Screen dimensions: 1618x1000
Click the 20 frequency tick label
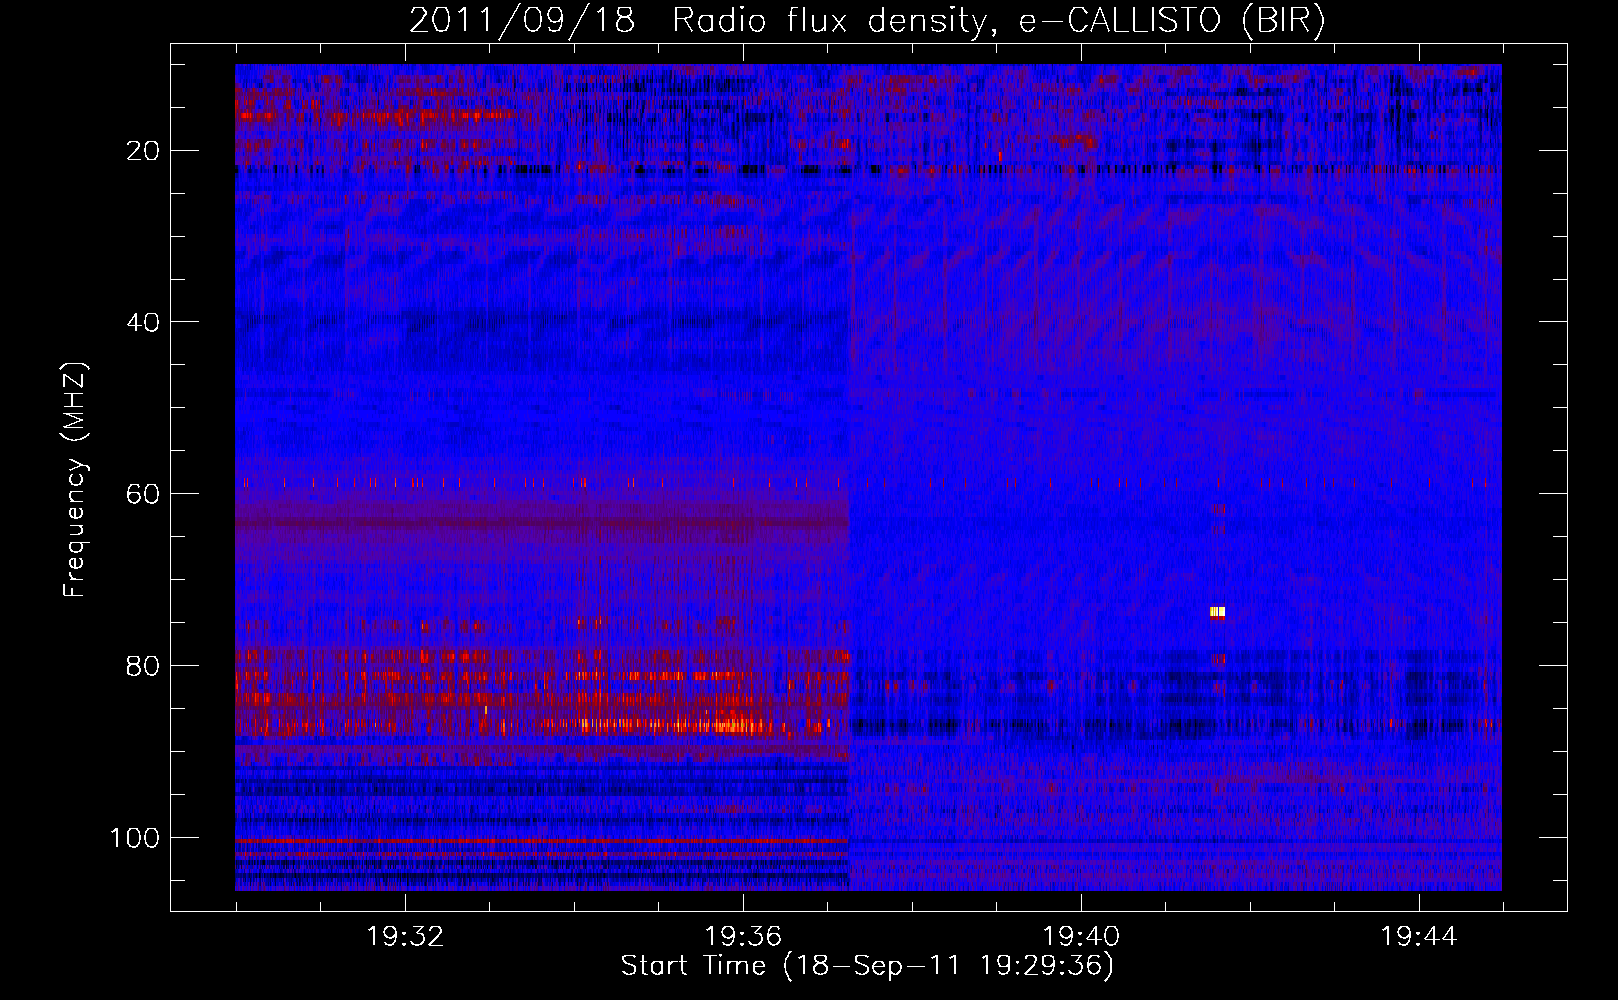(143, 151)
